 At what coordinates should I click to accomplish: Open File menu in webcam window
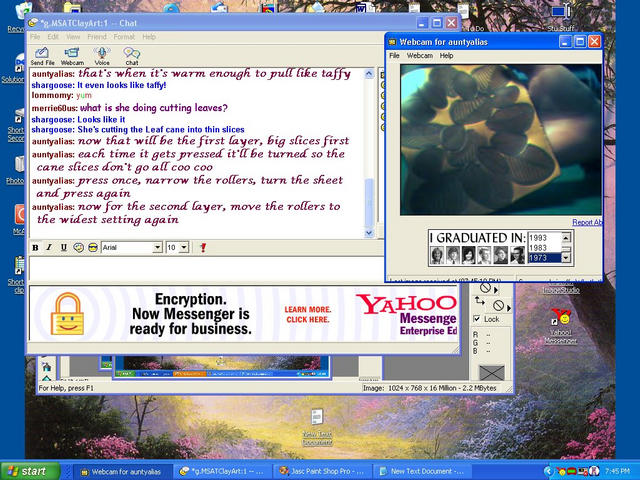point(394,56)
